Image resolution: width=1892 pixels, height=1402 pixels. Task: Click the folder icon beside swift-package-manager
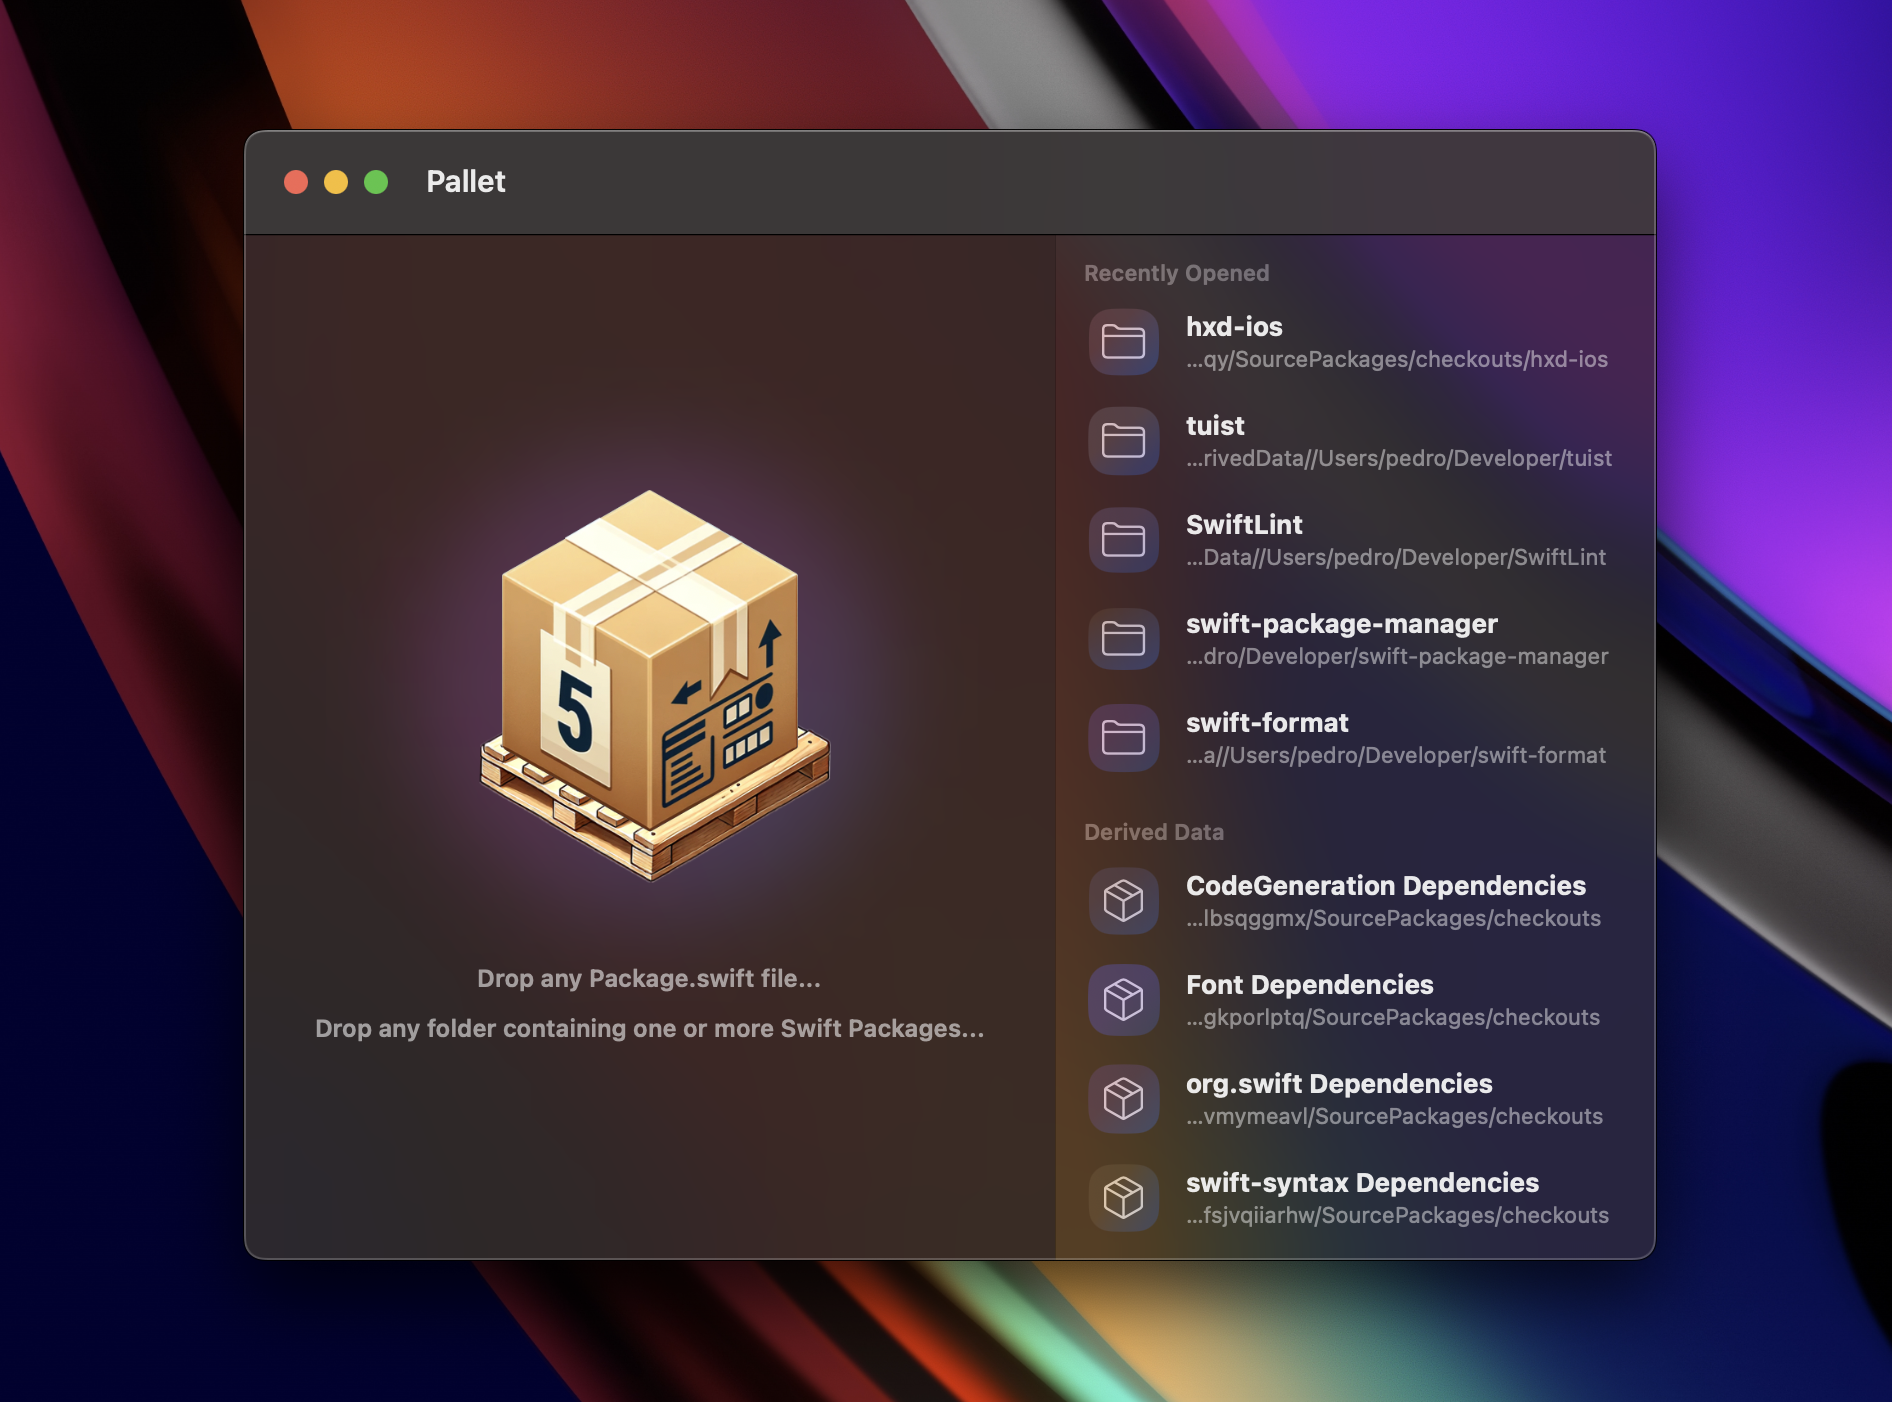pos(1123,639)
